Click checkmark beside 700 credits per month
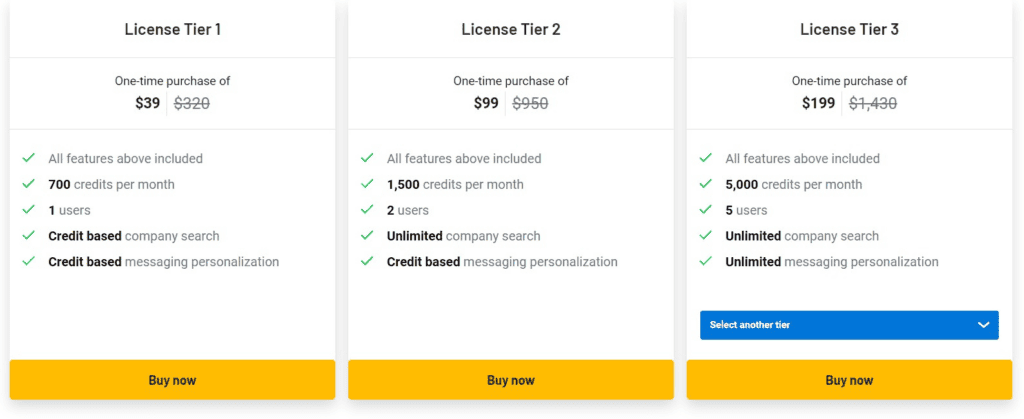The image size is (1024, 419). click(29, 184)
